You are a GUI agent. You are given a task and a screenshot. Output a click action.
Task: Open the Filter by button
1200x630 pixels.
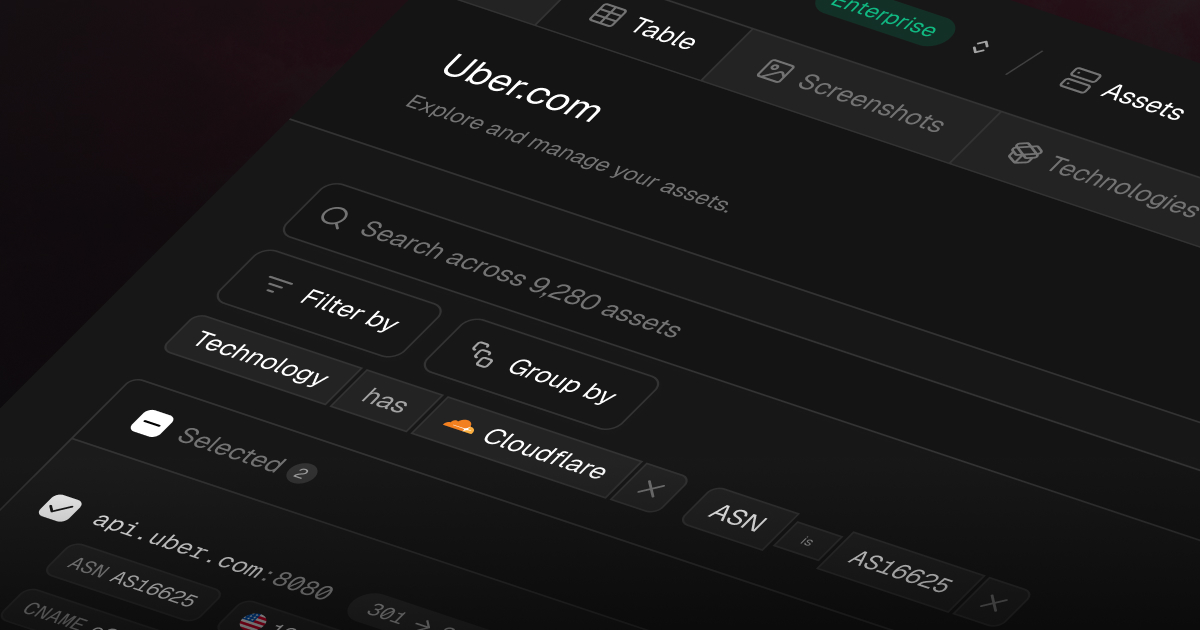(x=329, y=303)
